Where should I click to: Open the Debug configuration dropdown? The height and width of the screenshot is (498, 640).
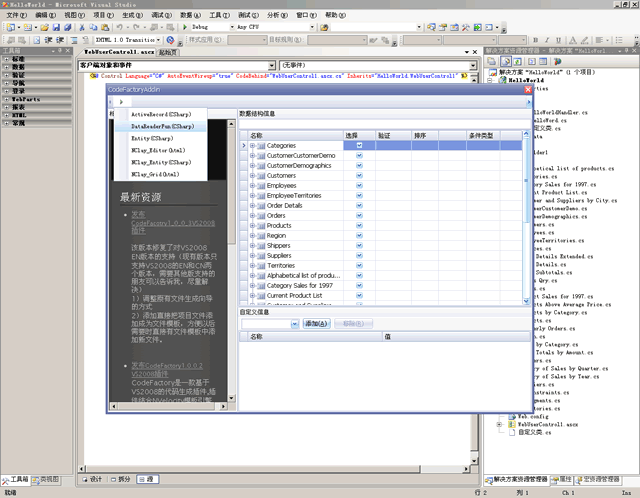coord(233,27)
